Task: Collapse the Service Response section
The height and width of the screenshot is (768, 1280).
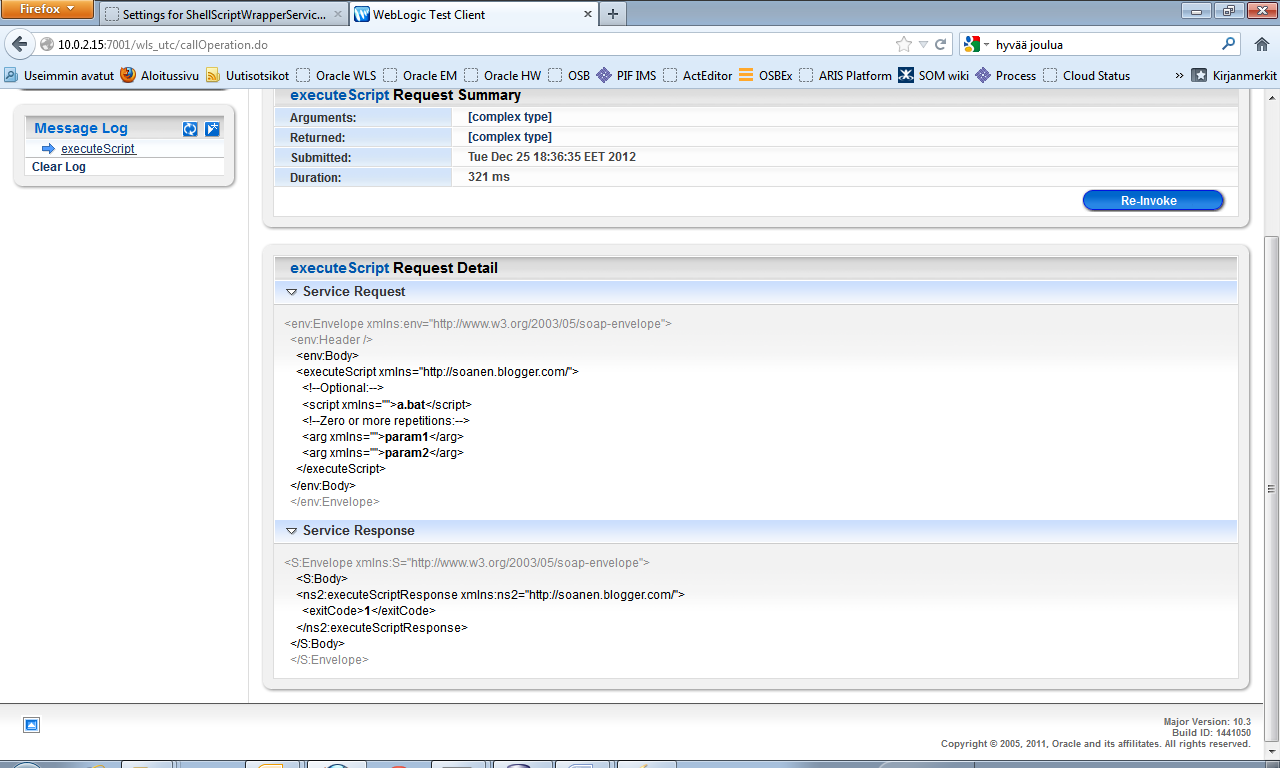Action: (291, 531)
